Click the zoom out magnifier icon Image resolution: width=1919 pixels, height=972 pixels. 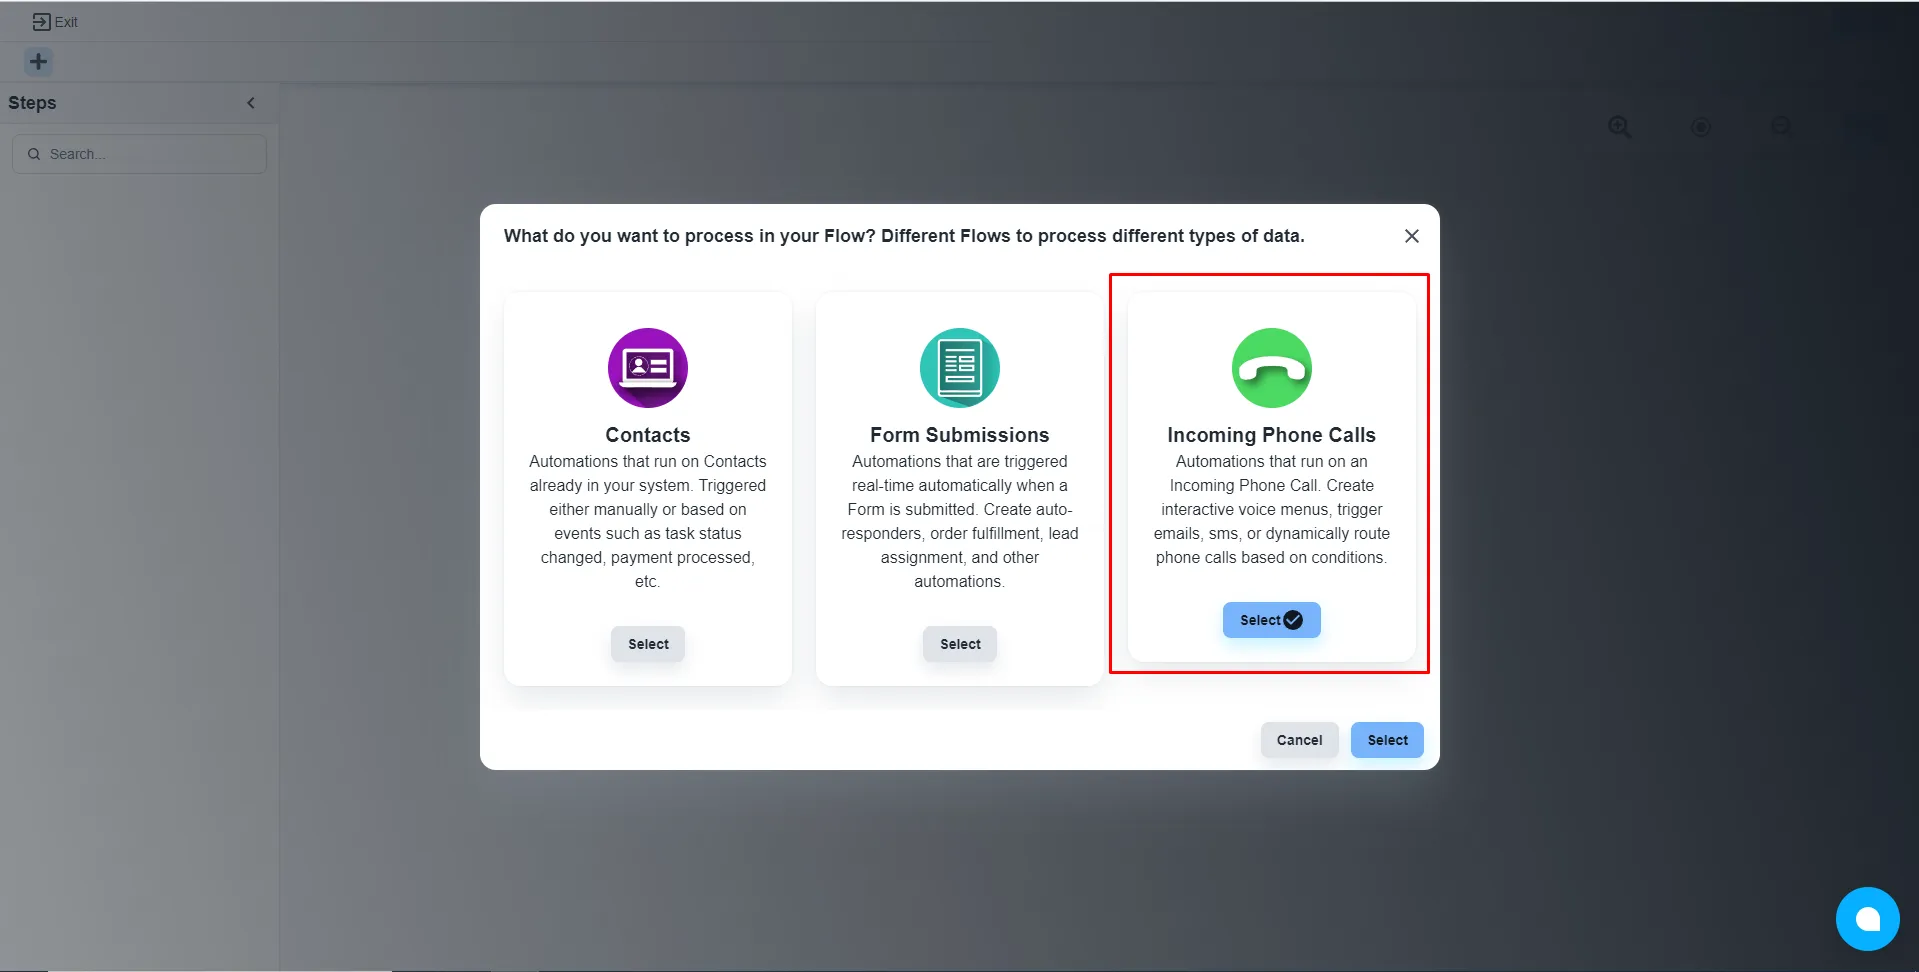click(x=1781, y=126)
